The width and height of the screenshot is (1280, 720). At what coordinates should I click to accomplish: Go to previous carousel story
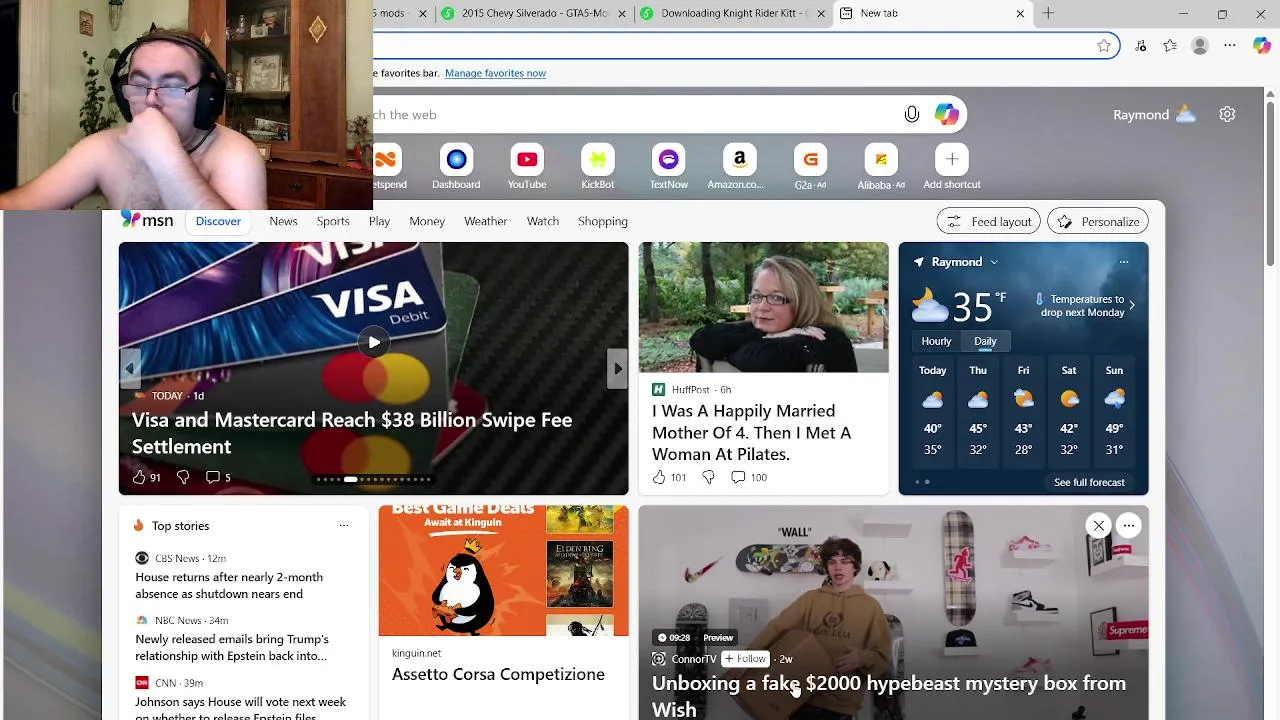[x=129, y=368]
